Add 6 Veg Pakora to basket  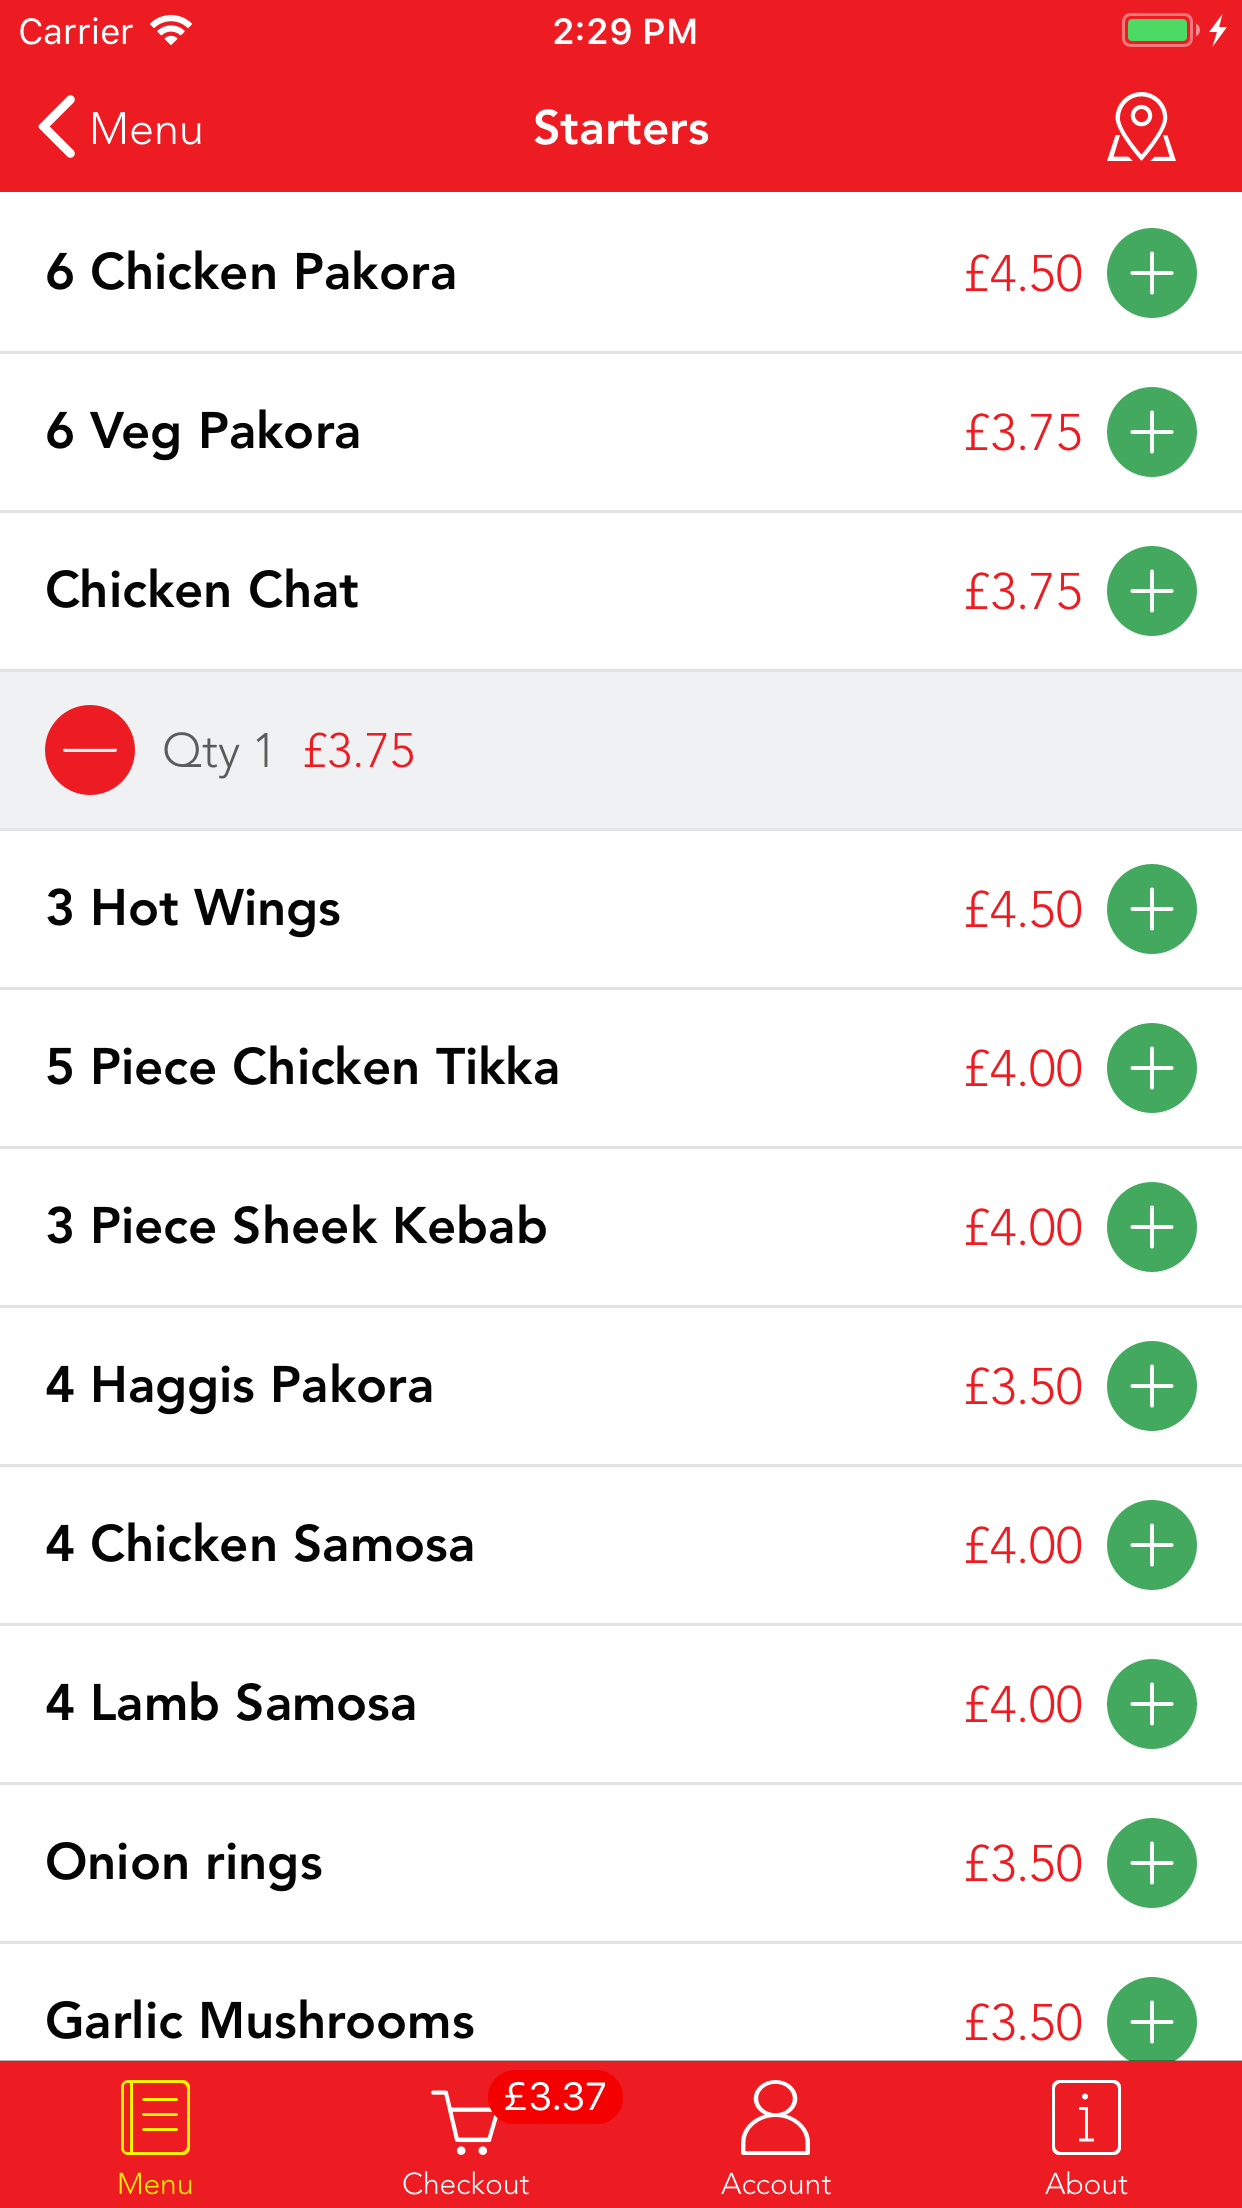click(1151, 432)
